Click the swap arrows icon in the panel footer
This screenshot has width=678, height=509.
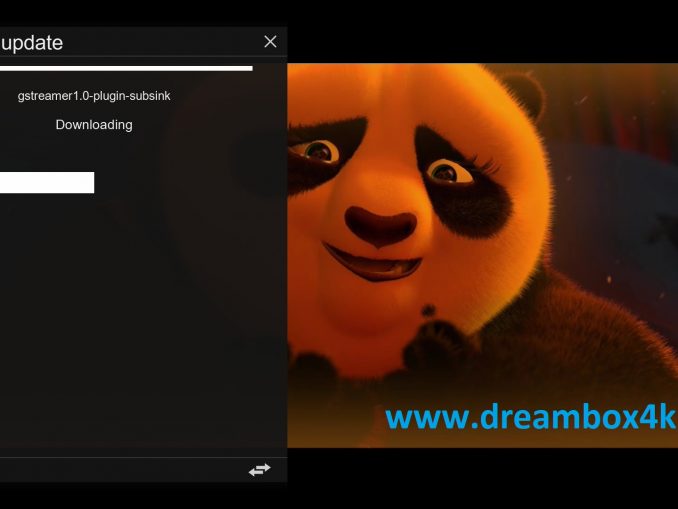coord(260,470)
